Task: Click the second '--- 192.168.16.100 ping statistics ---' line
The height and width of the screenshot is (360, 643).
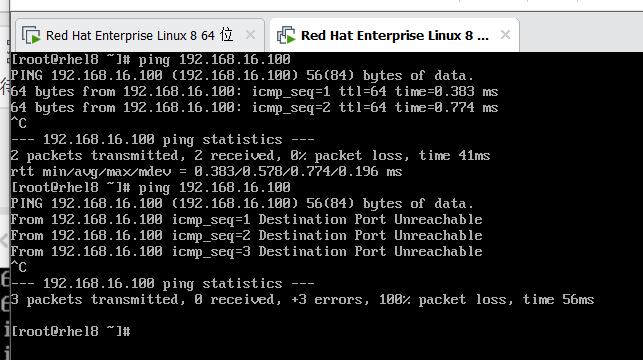Action: click(x=162, y=283)
